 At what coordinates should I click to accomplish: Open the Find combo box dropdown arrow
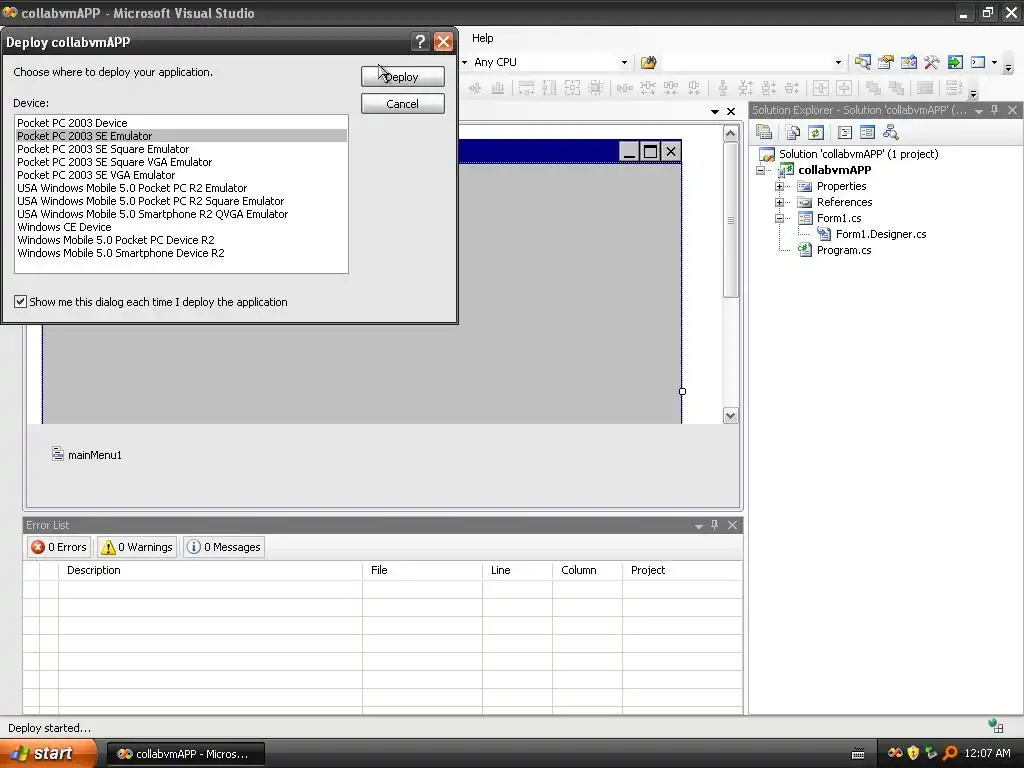(x=838, y=63)
